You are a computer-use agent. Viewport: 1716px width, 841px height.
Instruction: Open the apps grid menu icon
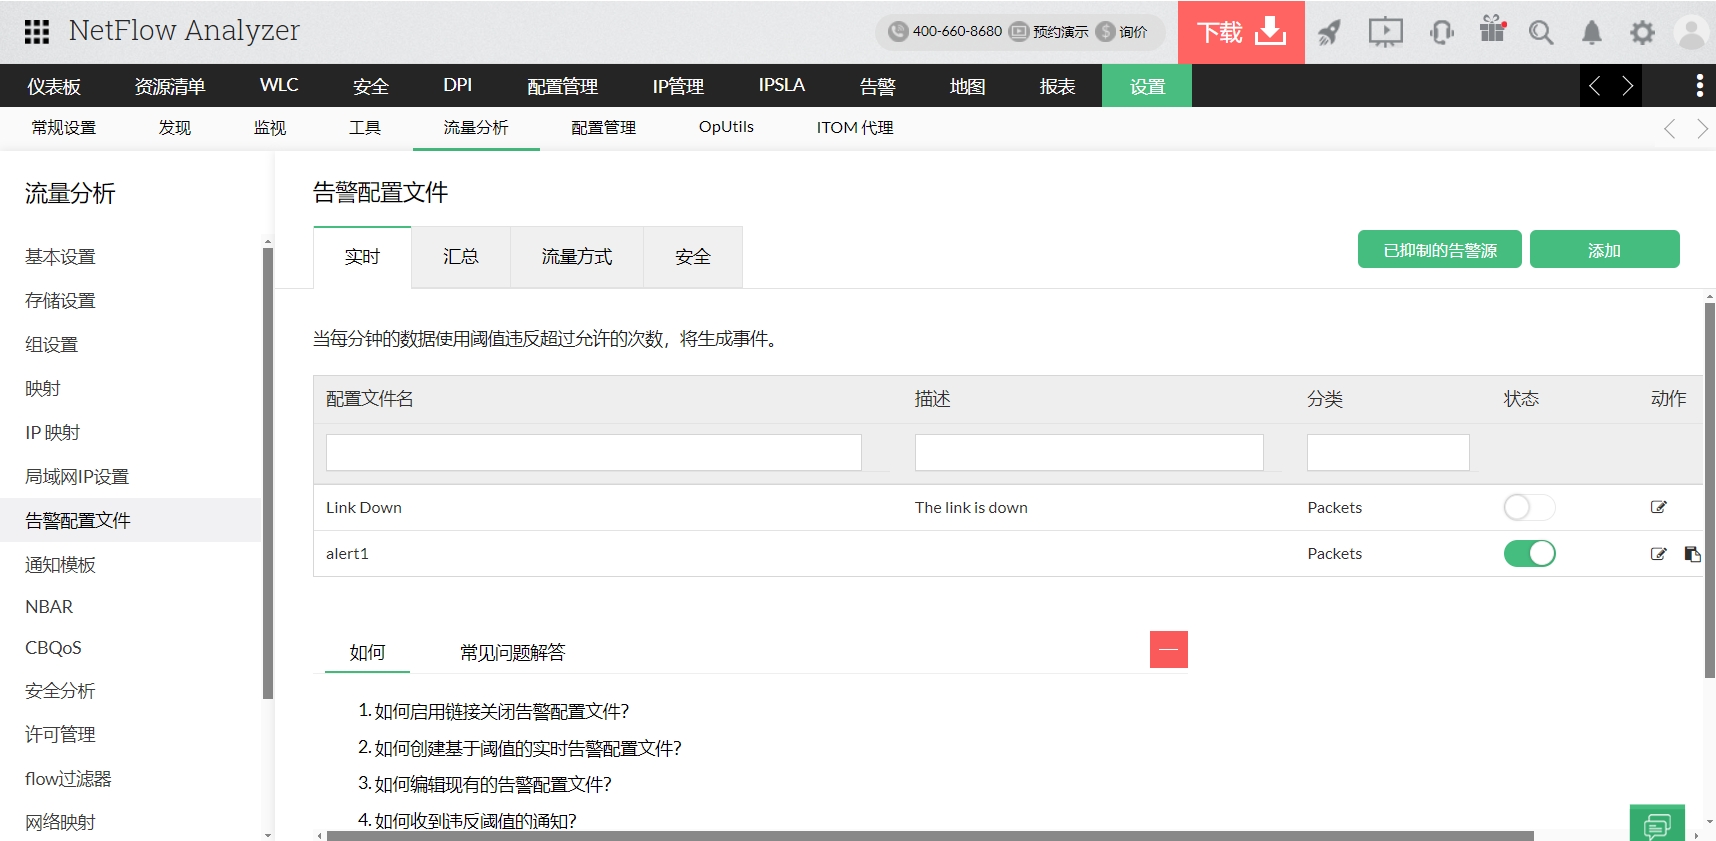[37, 32]
